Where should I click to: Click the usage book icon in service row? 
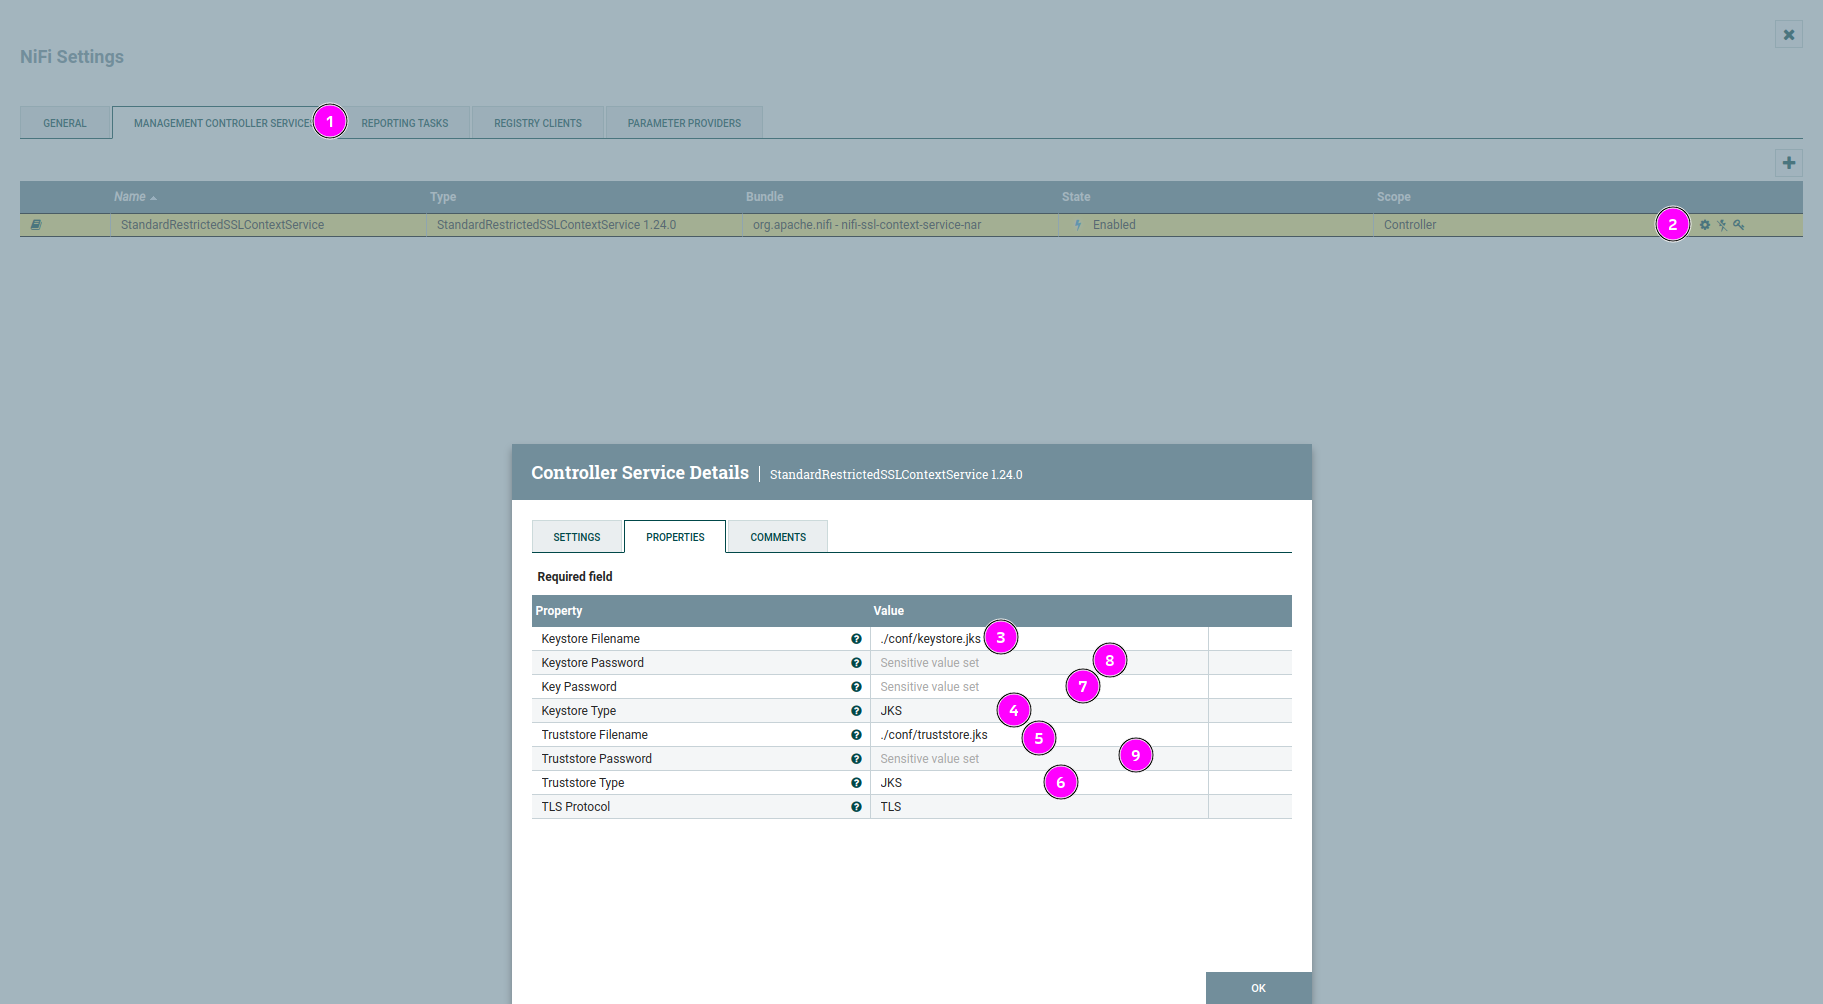36,225
